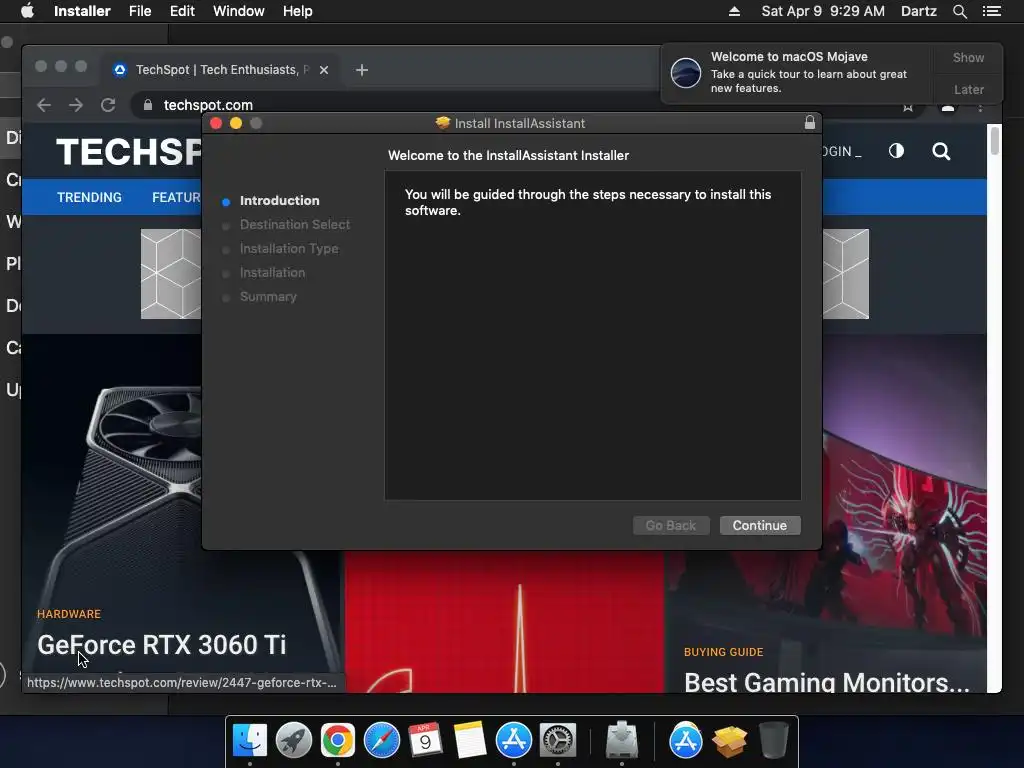Click Show on the macOS Mojave notification
This screenshot has height=768, width=1024.
pyautogui.click(x=968, y=58)
